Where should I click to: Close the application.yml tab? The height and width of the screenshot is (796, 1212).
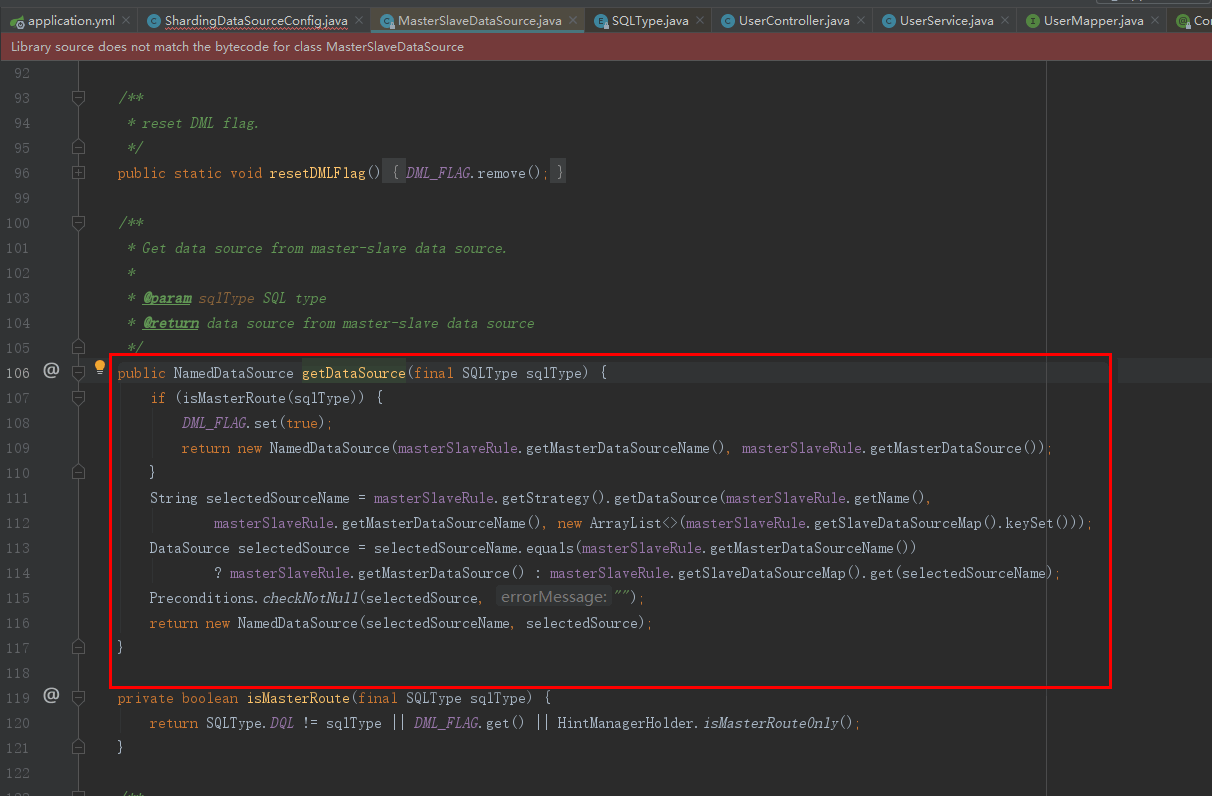click(x=125, y=21)
